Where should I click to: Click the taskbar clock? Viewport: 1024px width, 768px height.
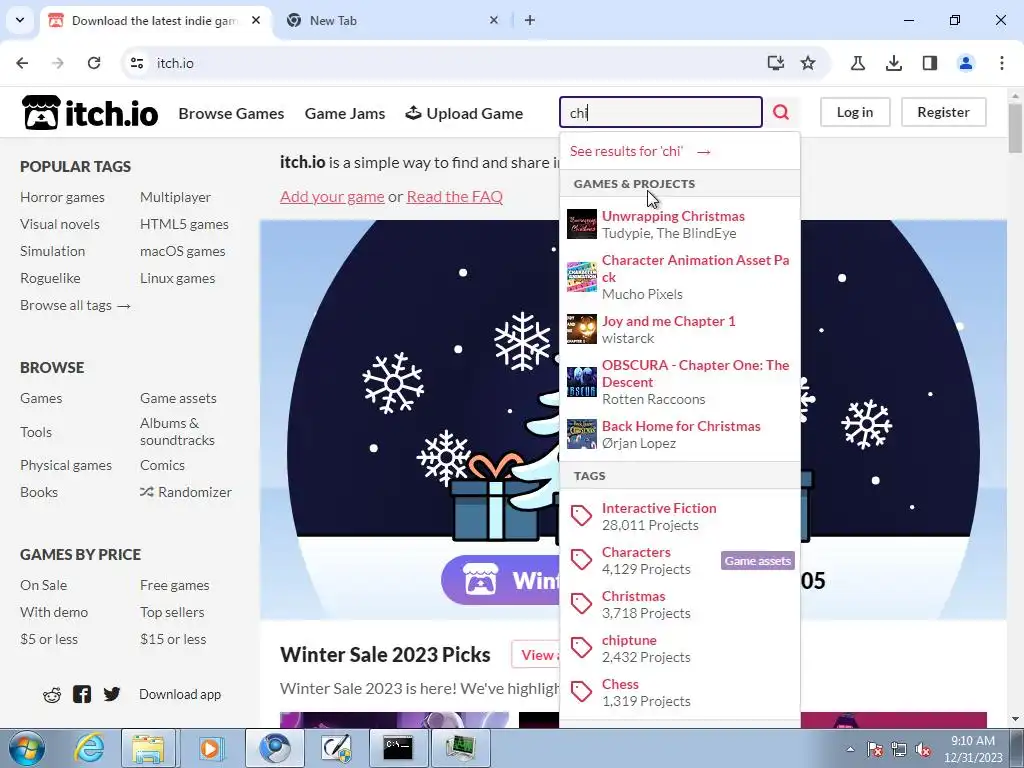(x=972, y=749)
